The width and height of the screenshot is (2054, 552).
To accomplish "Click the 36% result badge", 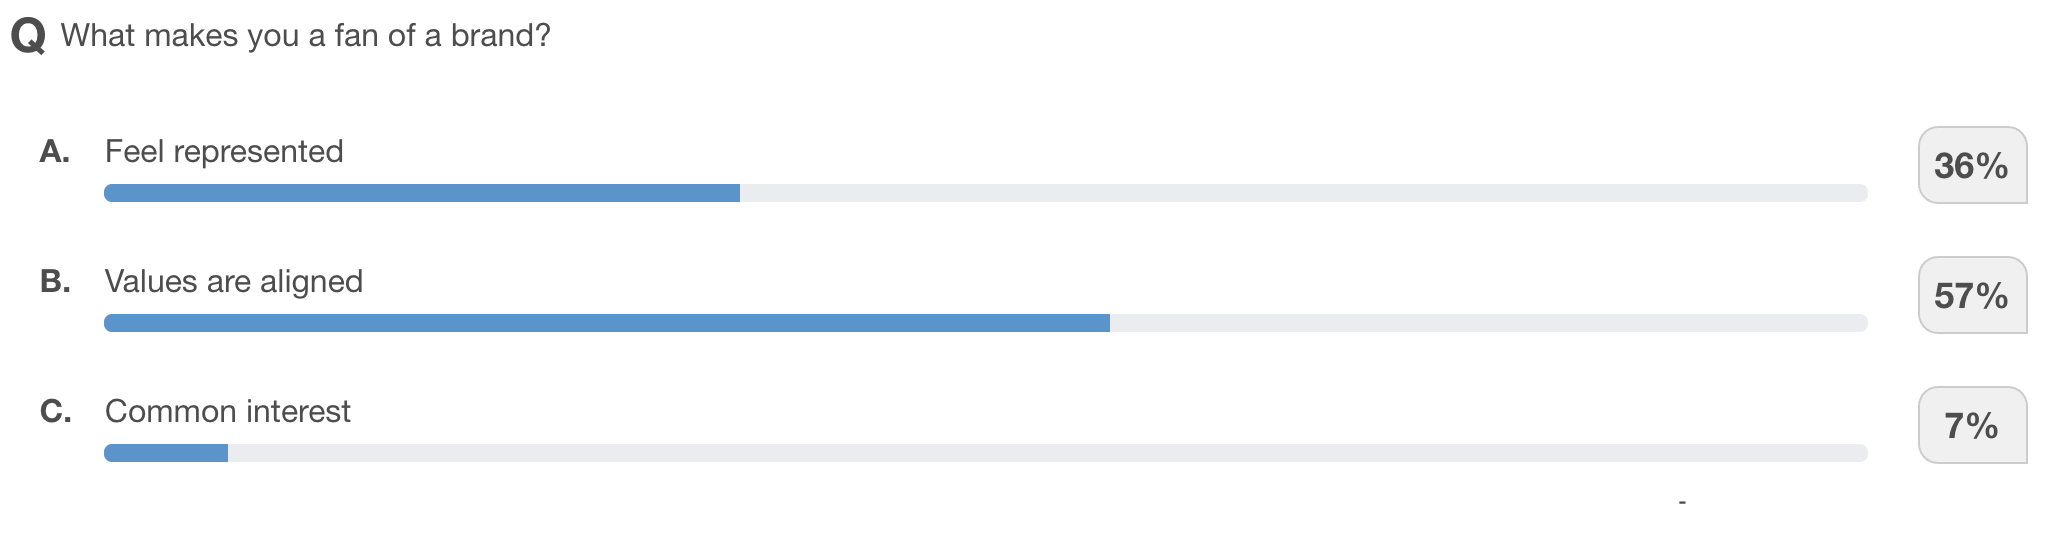I will pos(1971,165).
